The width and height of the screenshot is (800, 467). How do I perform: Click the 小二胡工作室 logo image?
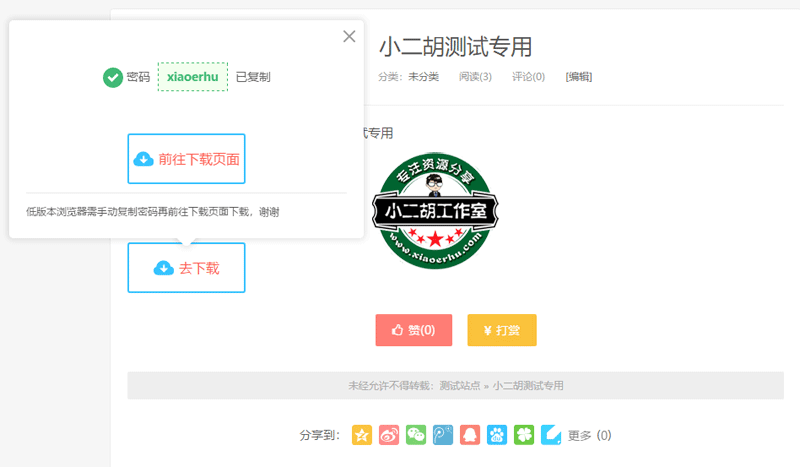click(435, 210)
